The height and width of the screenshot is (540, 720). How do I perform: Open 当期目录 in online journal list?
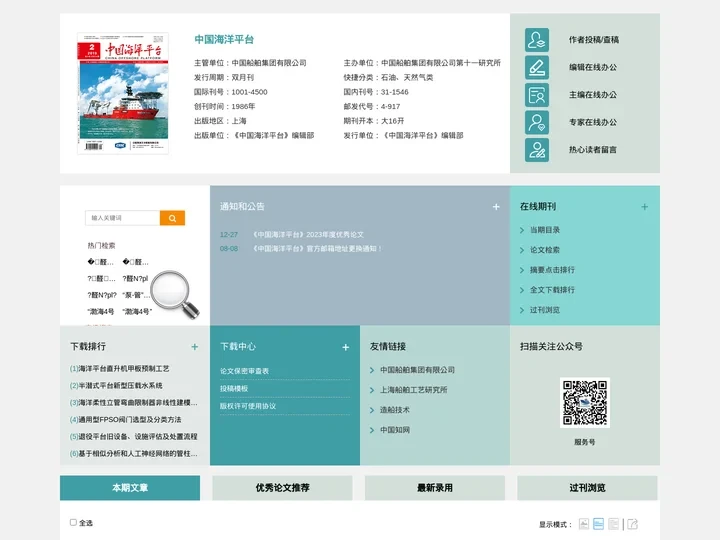pyautogui.click(x=545, y=230)
